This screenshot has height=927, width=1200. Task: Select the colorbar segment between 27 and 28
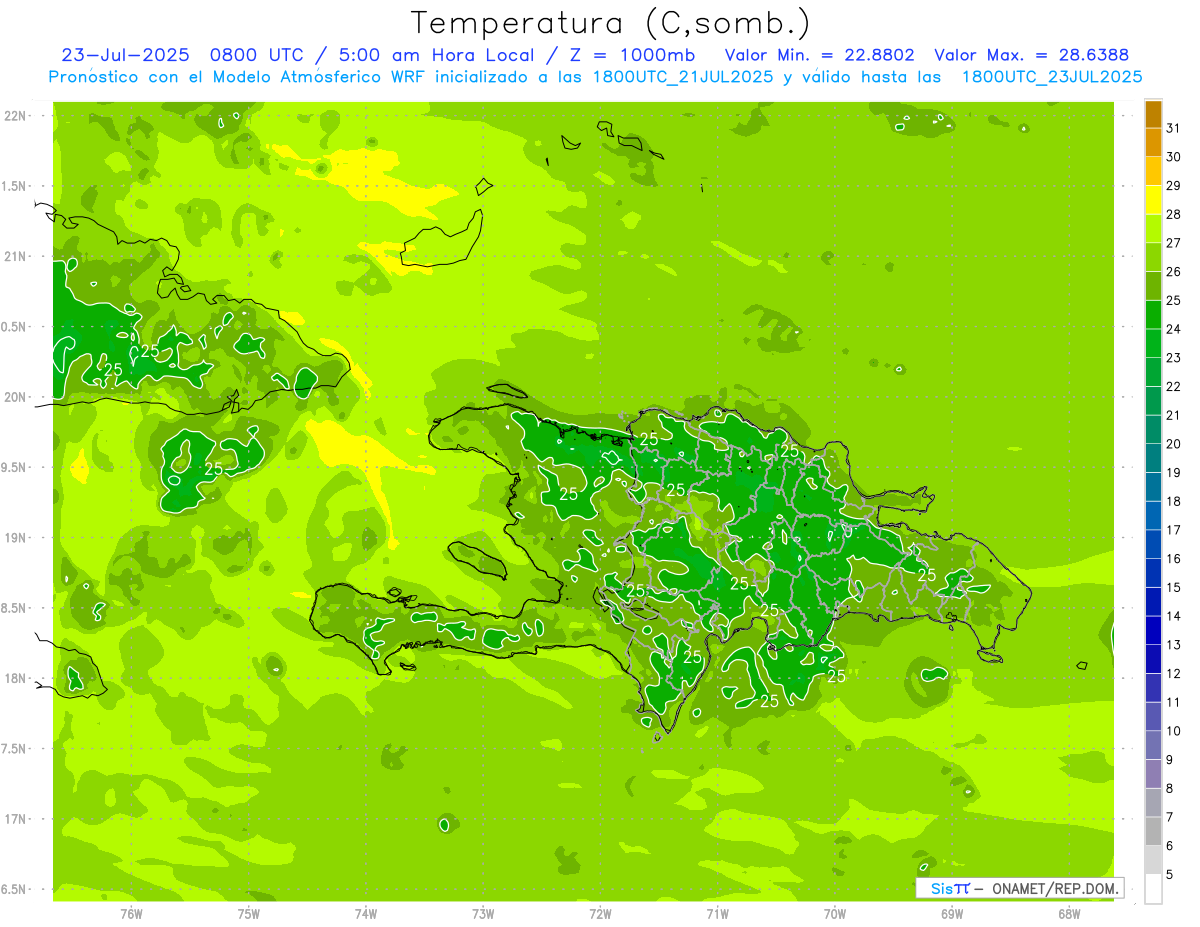[1153, 229]
